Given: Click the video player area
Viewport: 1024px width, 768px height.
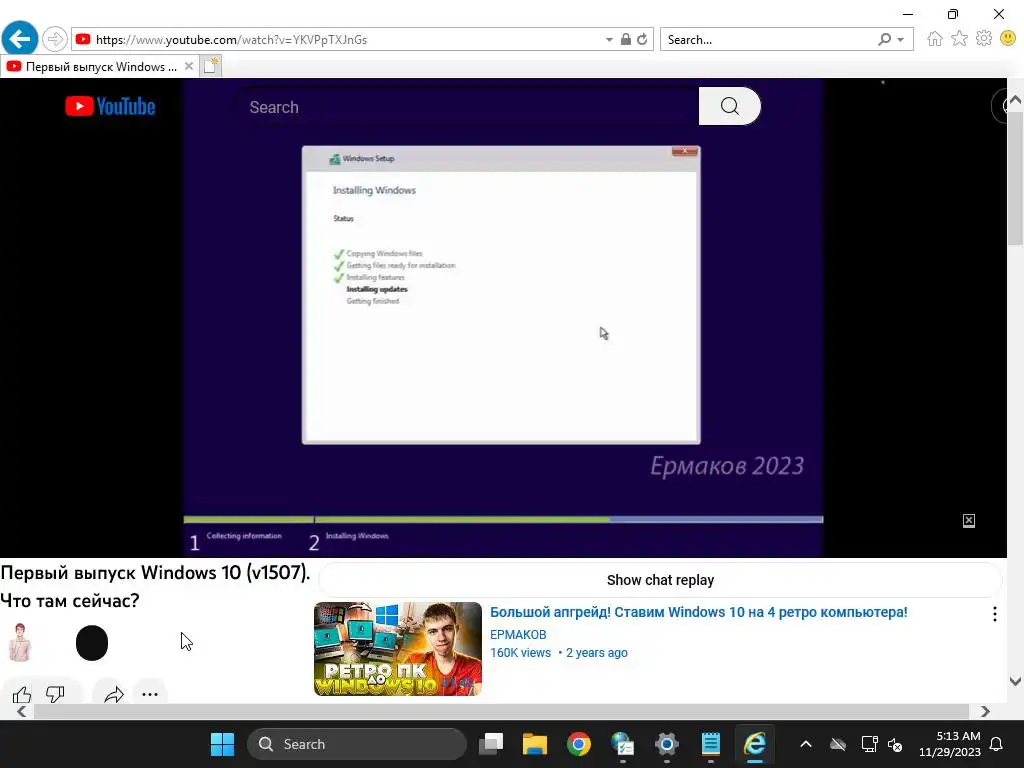Looking at the screenshot, I should point(503,320).
